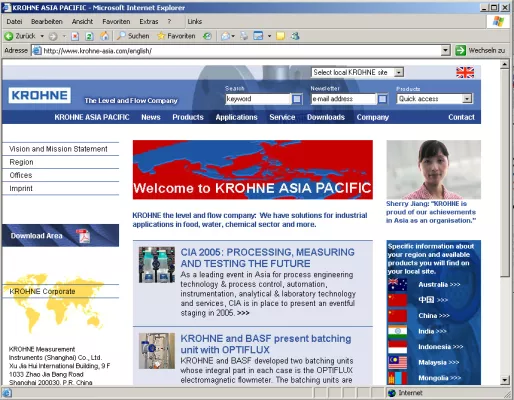Screen dimensions: 514x400
Task: Open the KROHNE Corporate link
Action: [42, 291]
